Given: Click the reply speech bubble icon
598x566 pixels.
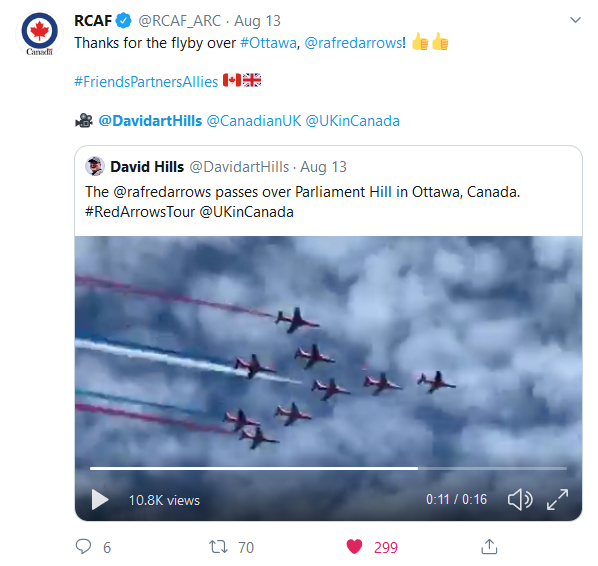Looking at the screenshot, I should point(83,547).
